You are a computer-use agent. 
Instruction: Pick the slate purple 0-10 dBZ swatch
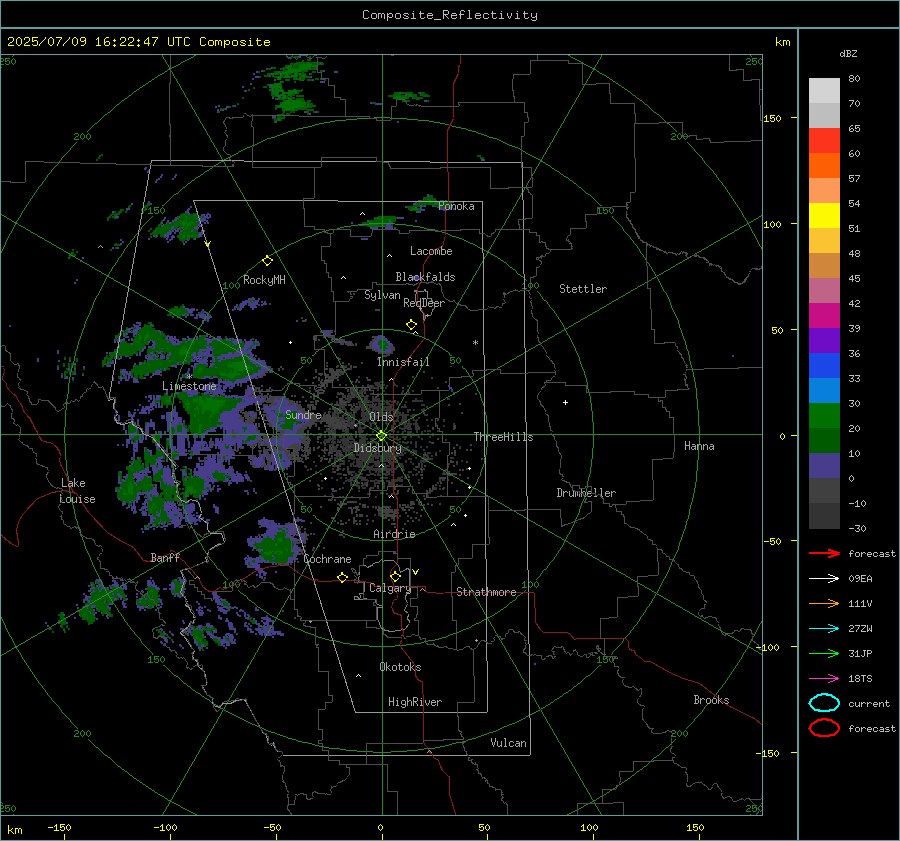coord(824,465)
